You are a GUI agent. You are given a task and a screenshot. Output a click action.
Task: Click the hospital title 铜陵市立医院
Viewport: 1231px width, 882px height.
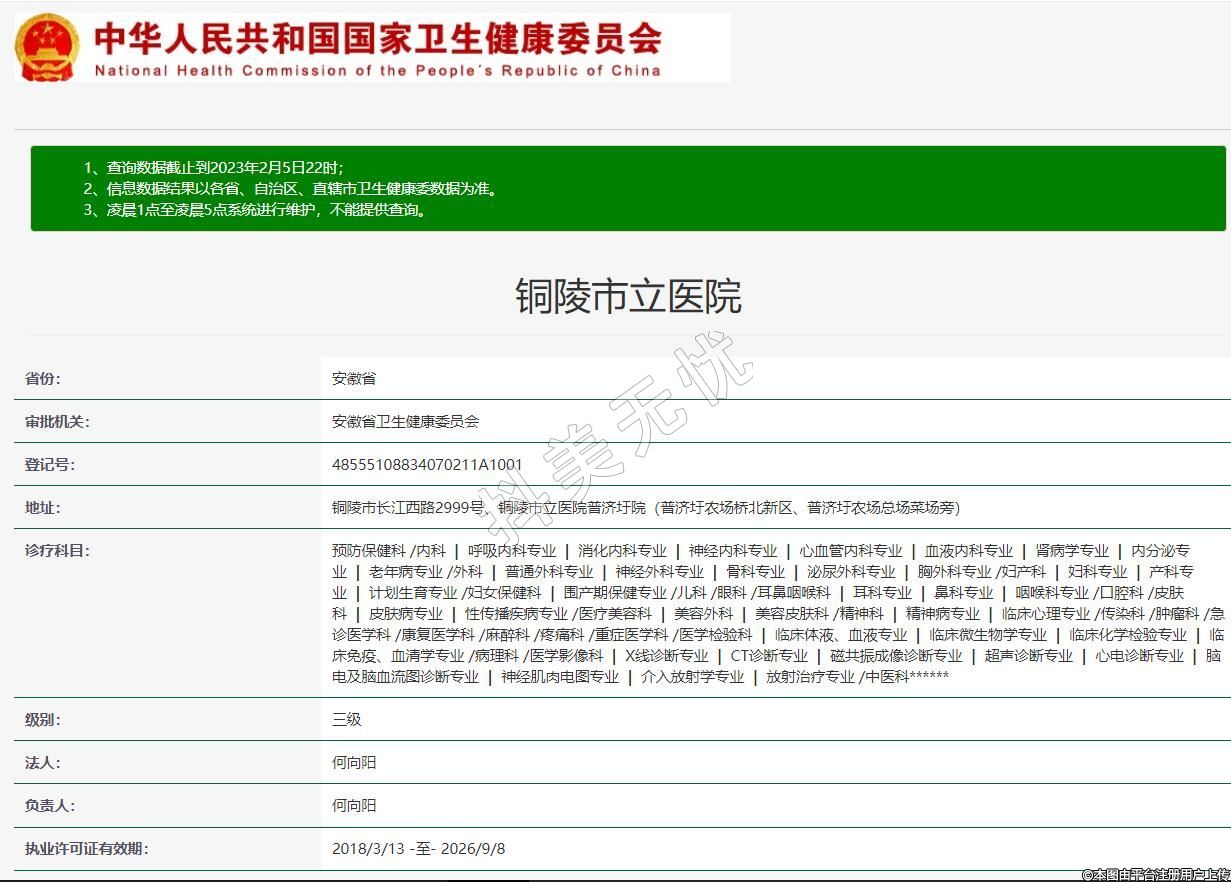tap(628, 296)
